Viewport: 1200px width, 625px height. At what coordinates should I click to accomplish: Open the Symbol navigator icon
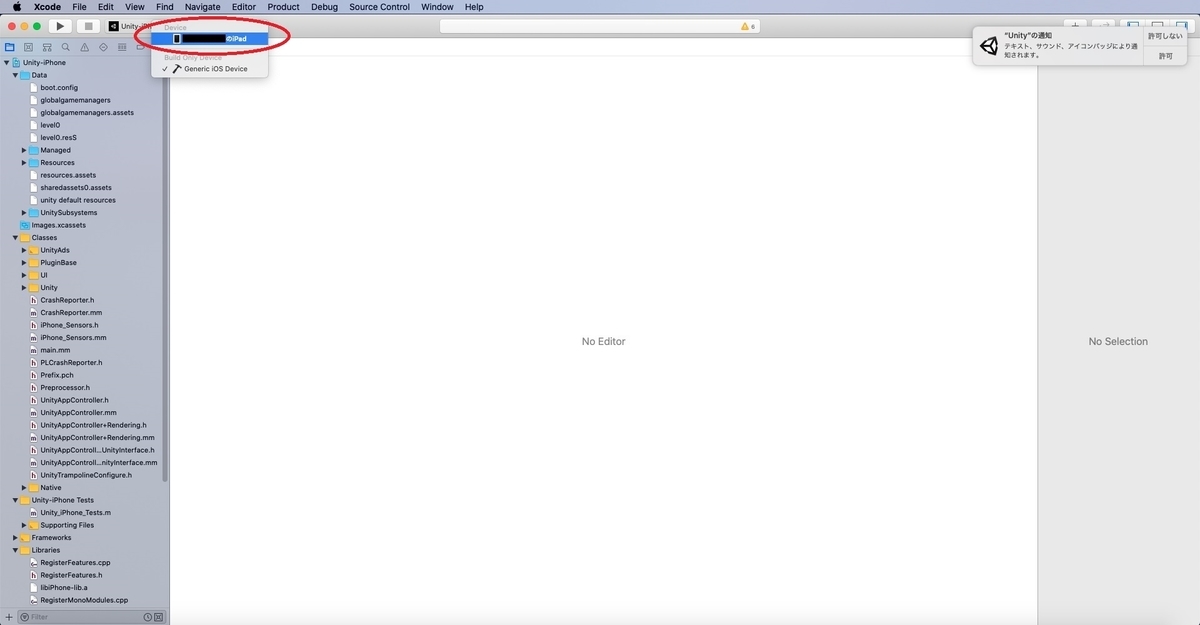tap(47, 46)
